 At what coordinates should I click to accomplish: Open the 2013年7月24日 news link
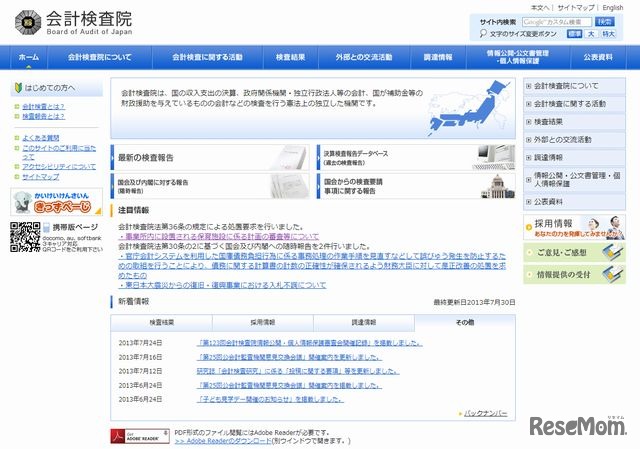[x=309, y=343]
